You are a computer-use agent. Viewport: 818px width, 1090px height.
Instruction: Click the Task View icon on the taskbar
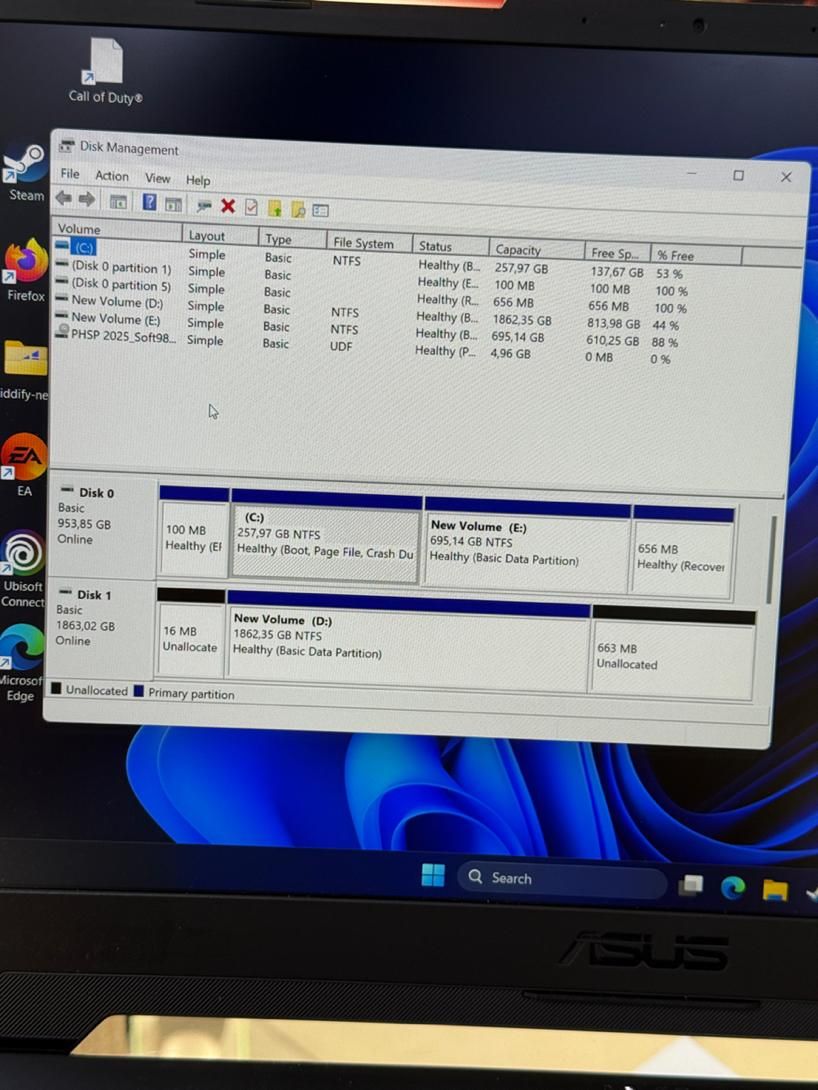pos(691,885)
